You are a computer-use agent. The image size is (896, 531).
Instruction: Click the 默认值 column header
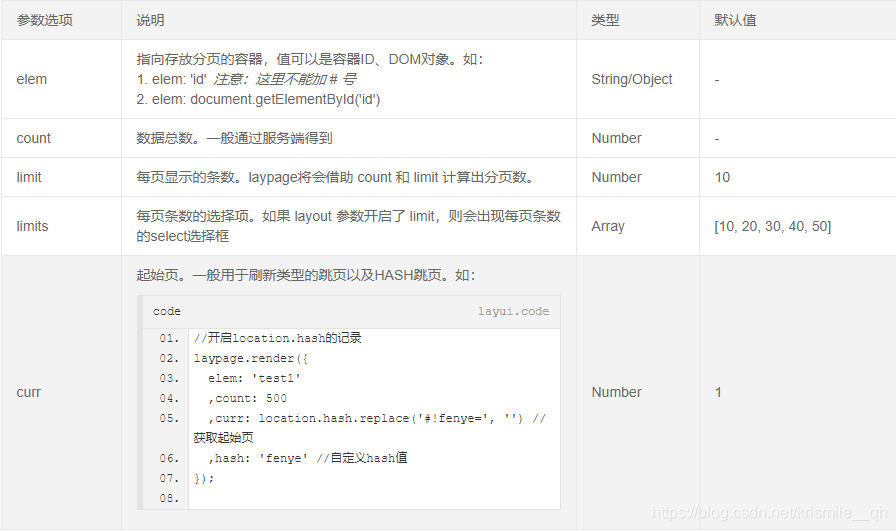[735, 21]
